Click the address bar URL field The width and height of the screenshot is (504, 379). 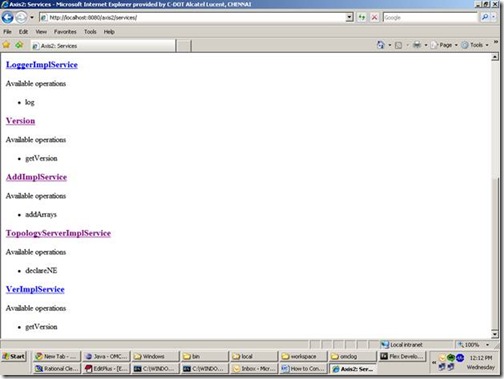pos(192,17)
